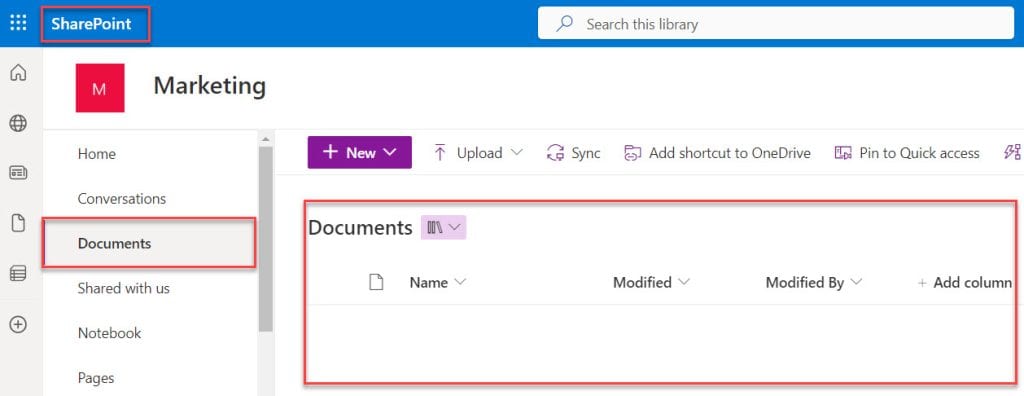Click the search magnifier icon
The image size is (1024, 396).
click(564, 24)
